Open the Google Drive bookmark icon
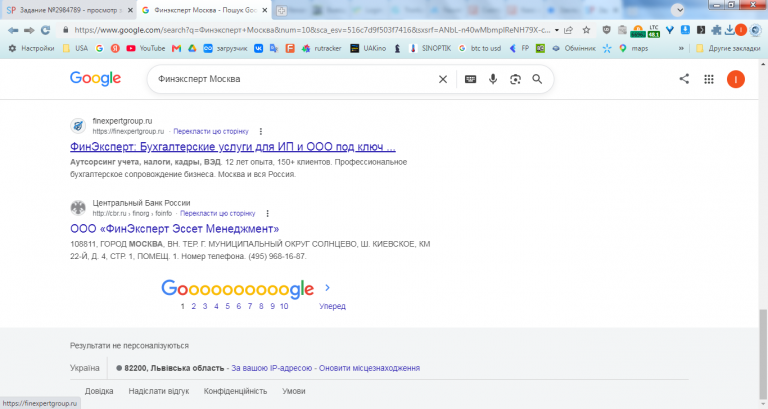This screenshot has height=409, width=768. (x=192, y=48)
